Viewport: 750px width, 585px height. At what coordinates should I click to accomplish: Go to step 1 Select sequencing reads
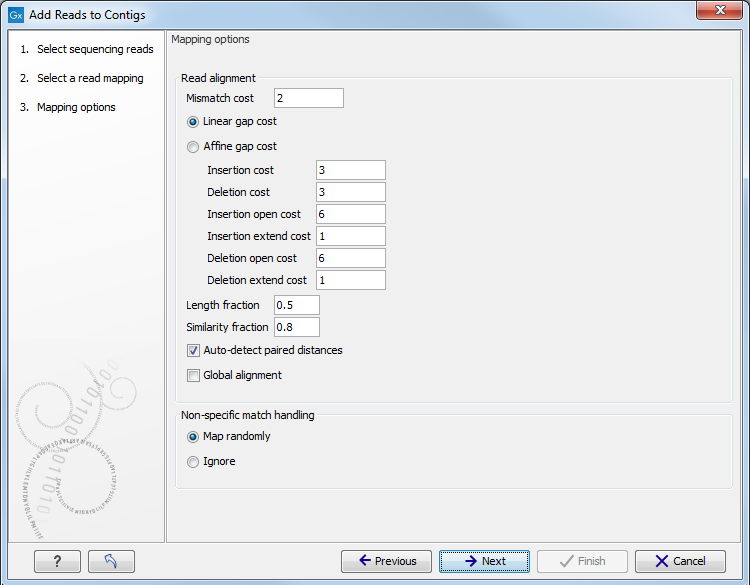tap(87, 49)
